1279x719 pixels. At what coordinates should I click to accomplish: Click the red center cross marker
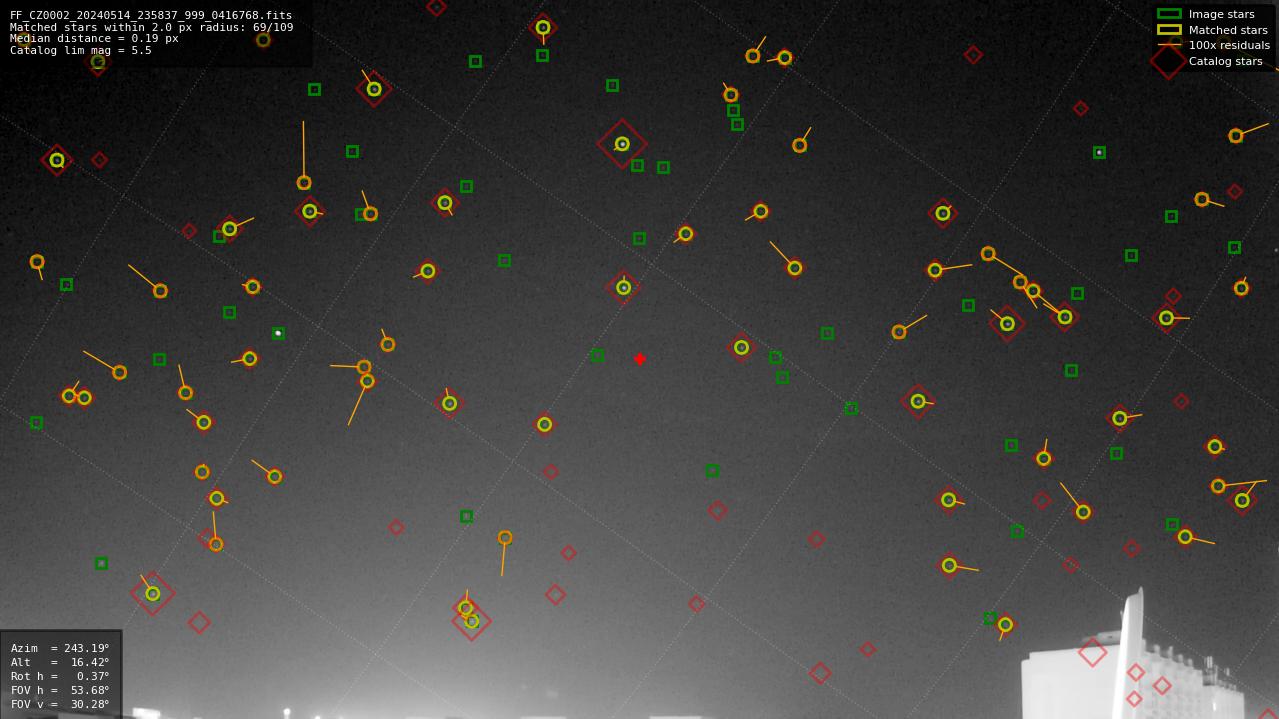(640, 359)
